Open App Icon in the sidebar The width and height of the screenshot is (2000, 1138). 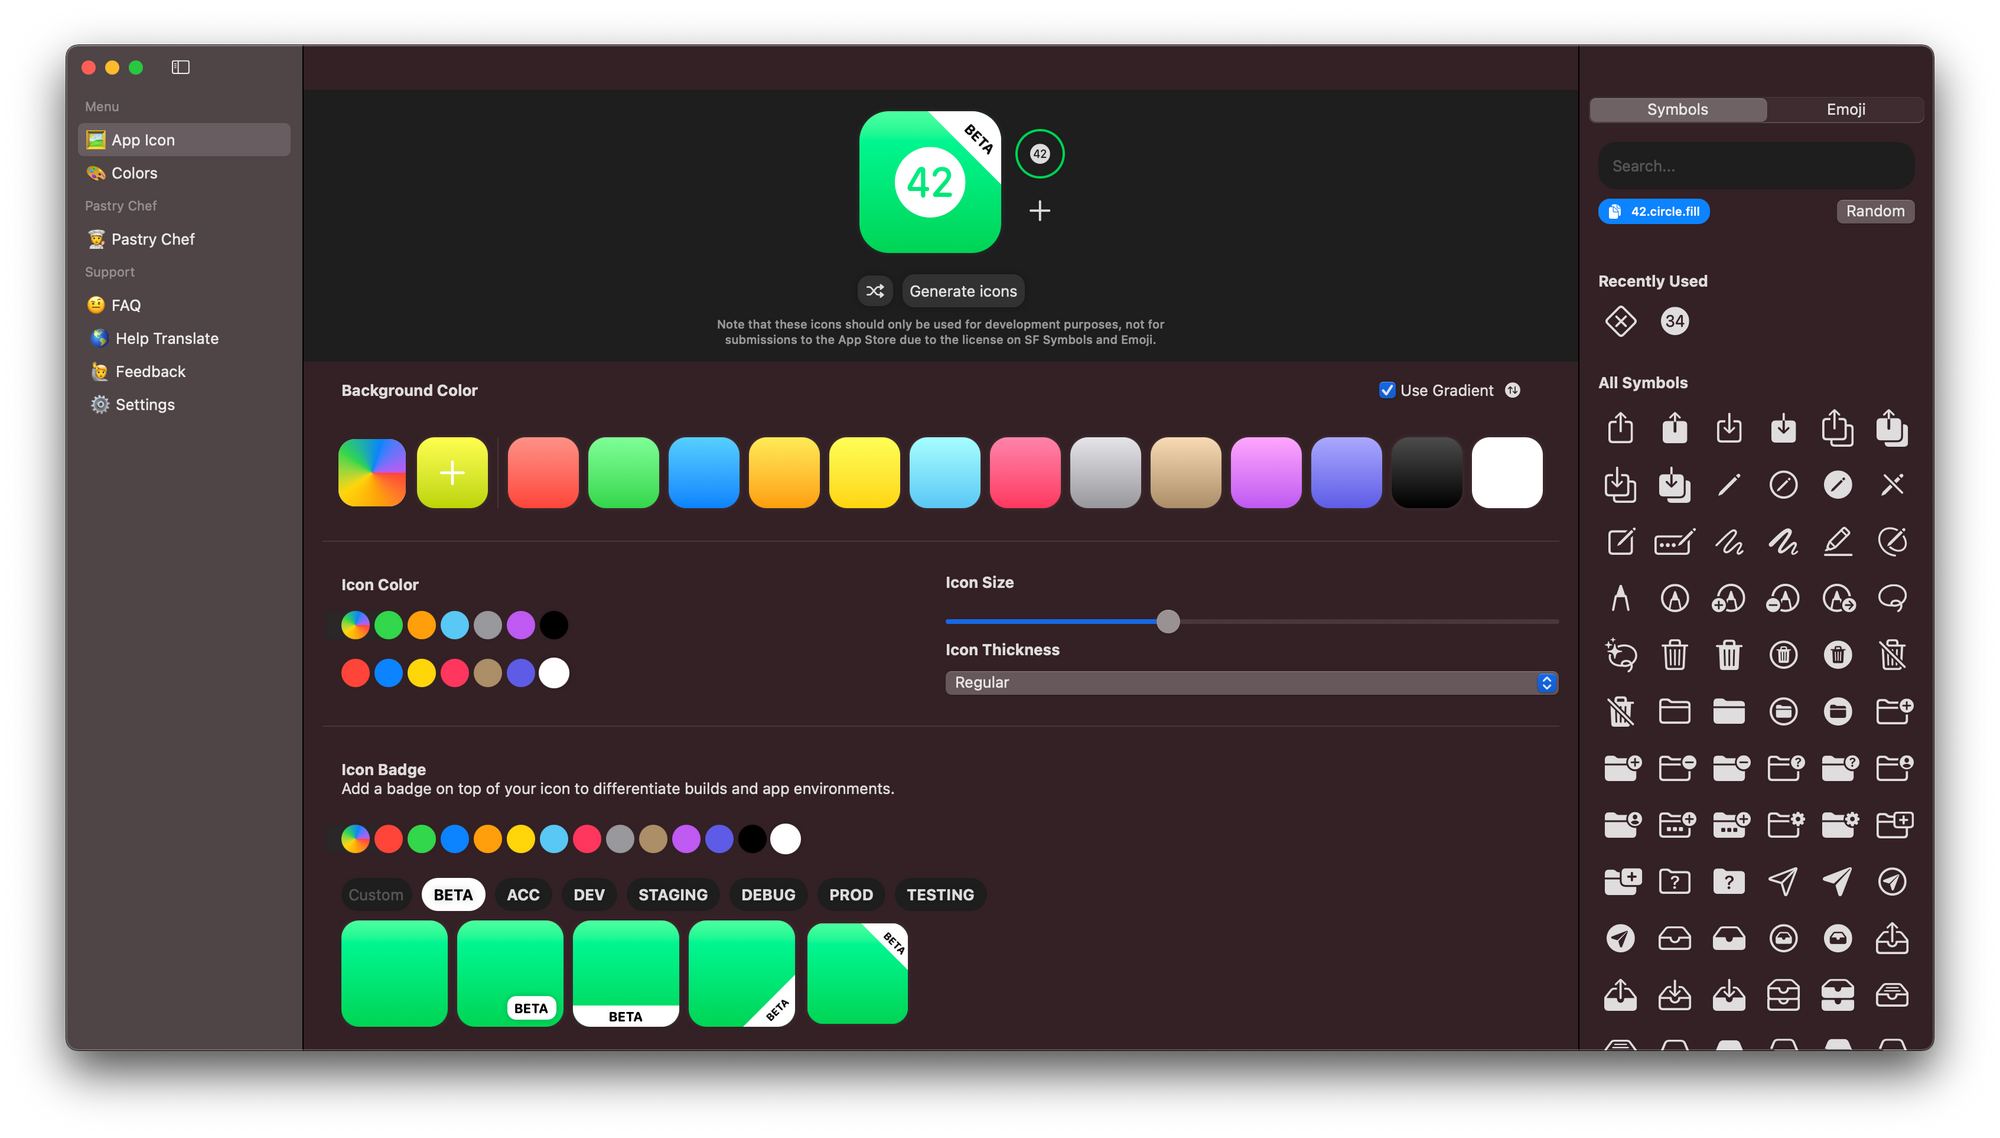pos(184,140)
